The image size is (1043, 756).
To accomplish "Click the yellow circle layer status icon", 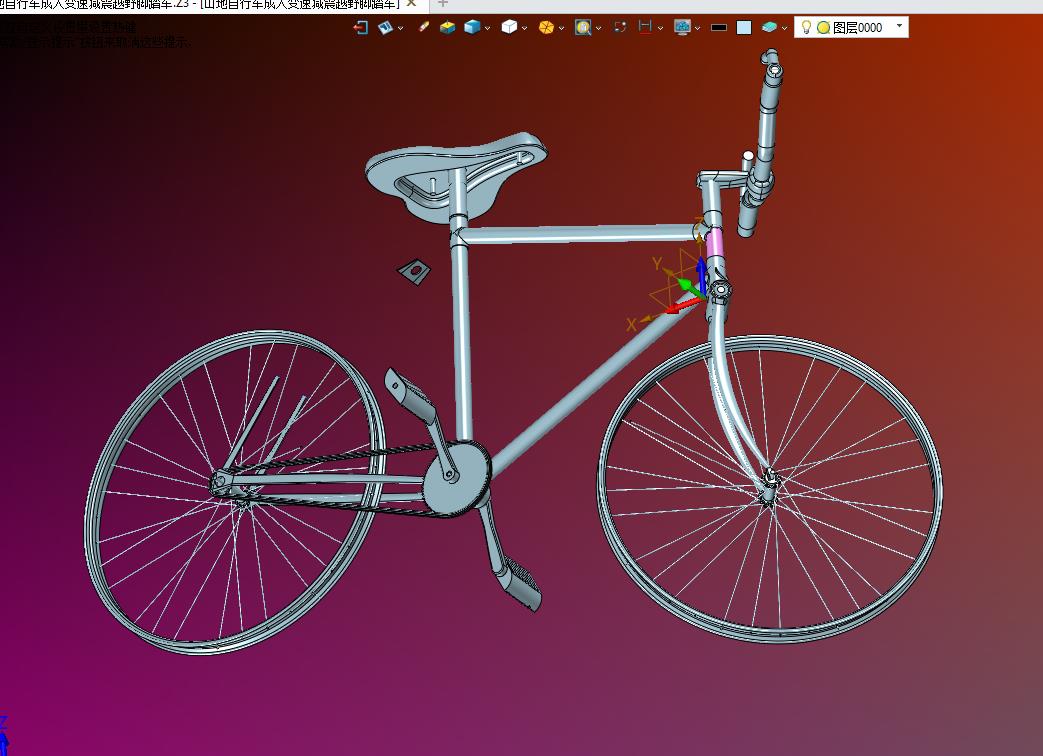I will point(823,27).
